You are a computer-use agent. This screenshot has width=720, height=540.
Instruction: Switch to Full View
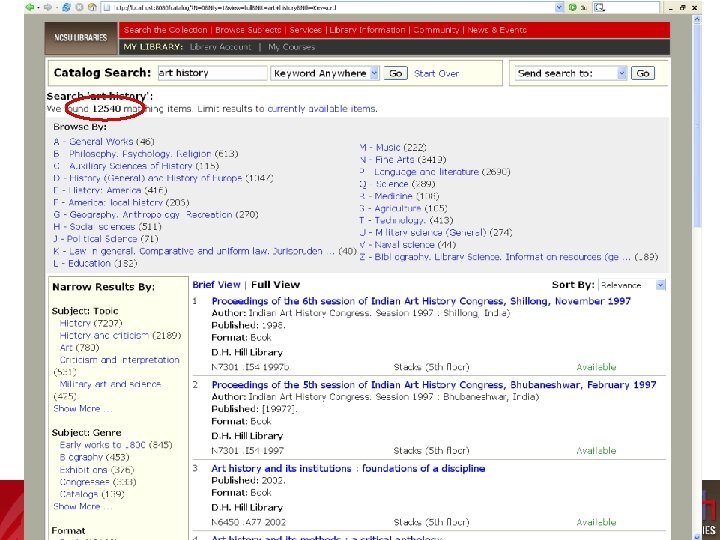276,285
